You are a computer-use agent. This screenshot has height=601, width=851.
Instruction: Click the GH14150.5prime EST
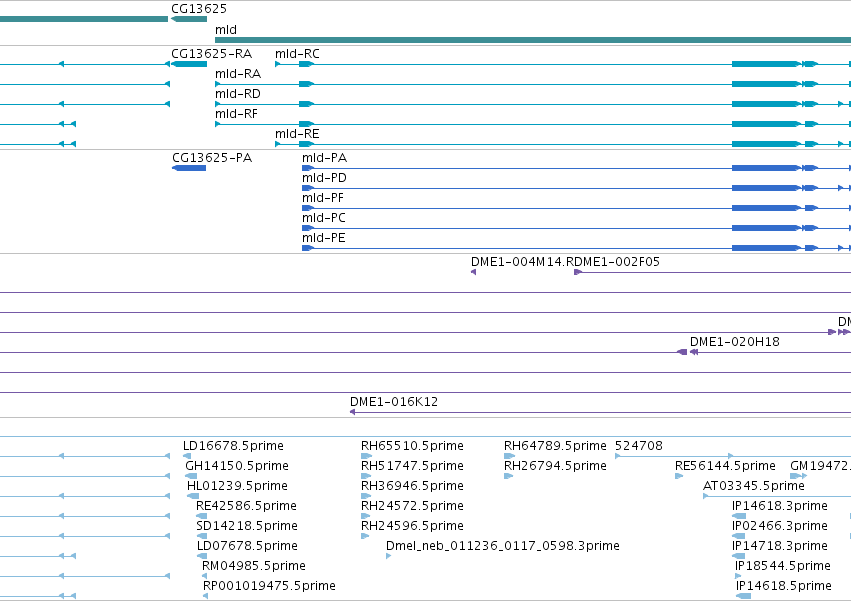(190, 476)
